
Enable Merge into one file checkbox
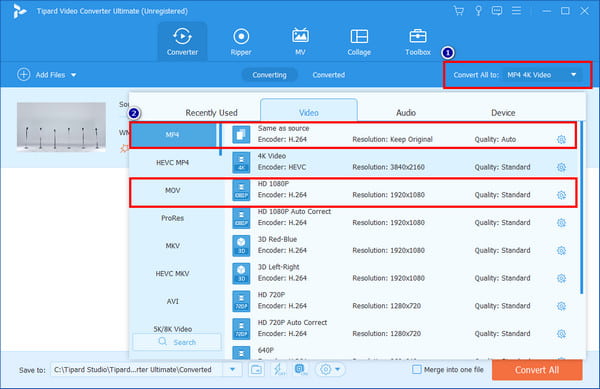[x=417, y=369]
